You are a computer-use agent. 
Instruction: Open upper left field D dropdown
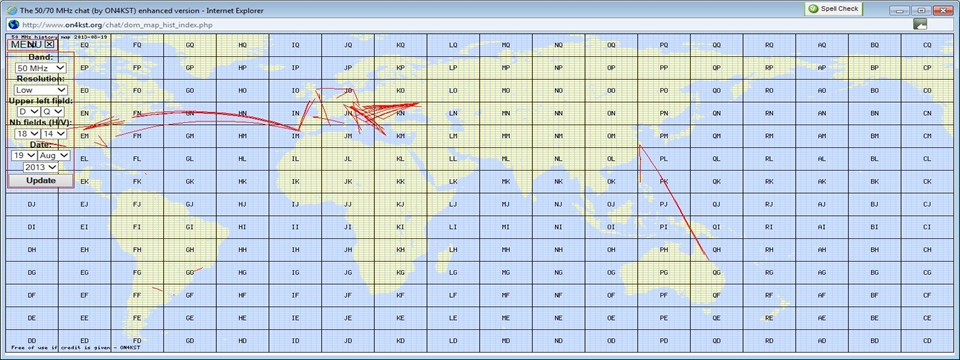28,111
